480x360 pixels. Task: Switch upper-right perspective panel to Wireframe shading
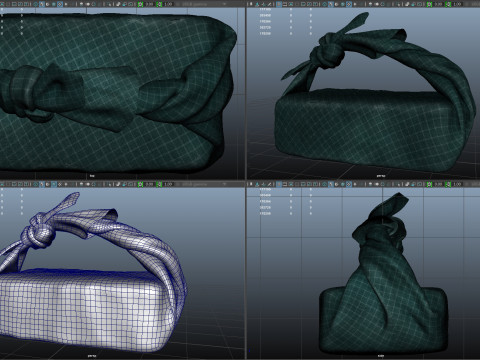tap(325, 4)
